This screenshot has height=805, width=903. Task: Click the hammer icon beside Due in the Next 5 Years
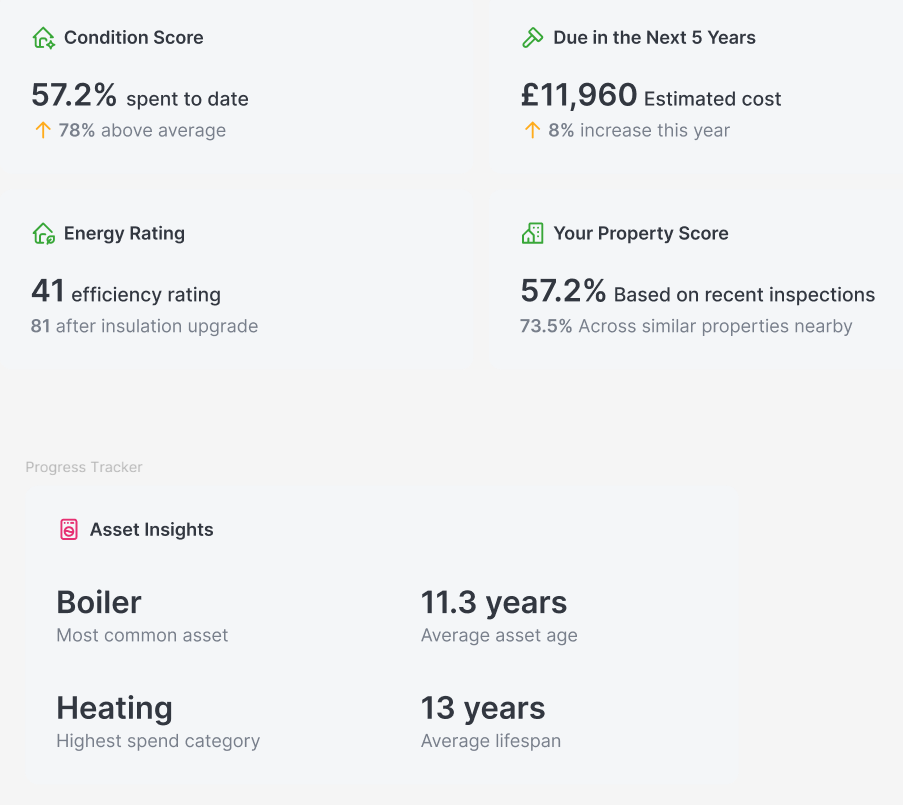pos(533,38)
